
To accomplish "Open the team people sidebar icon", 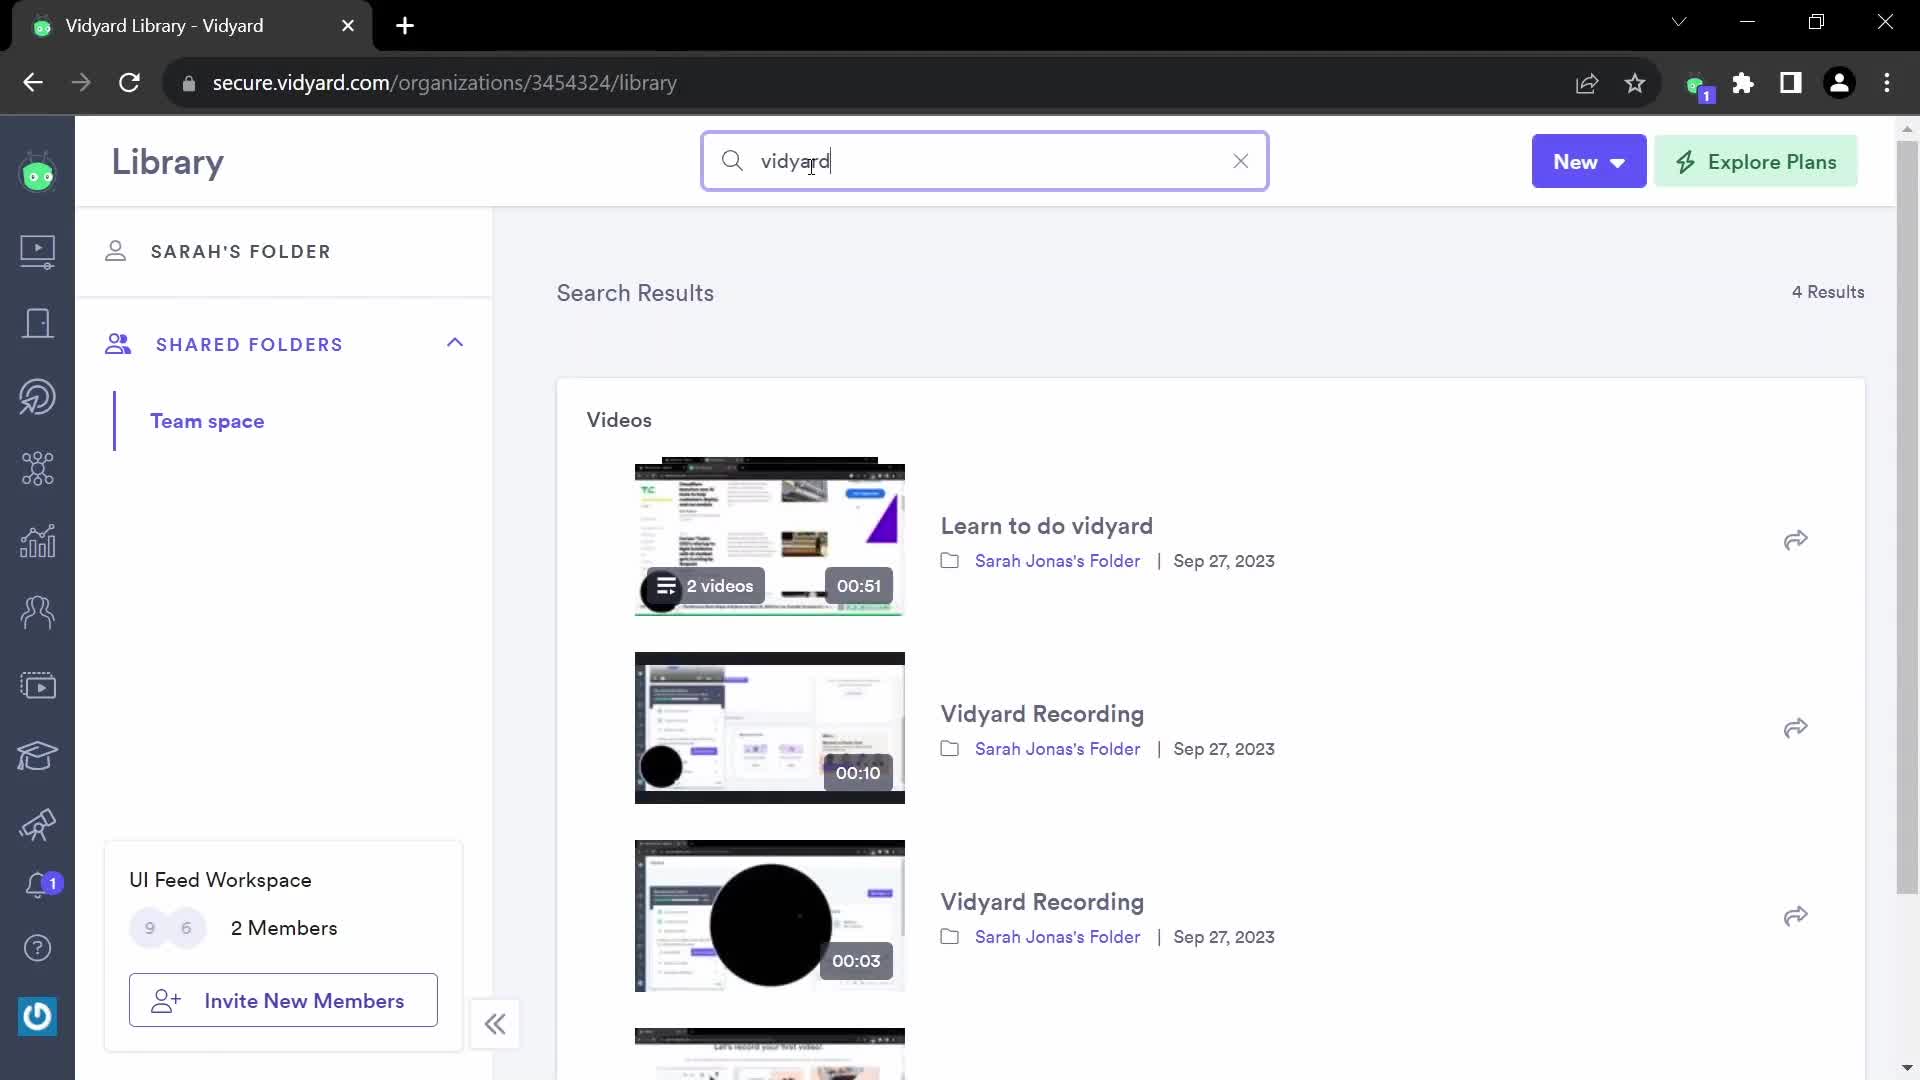I will (38, 612).
